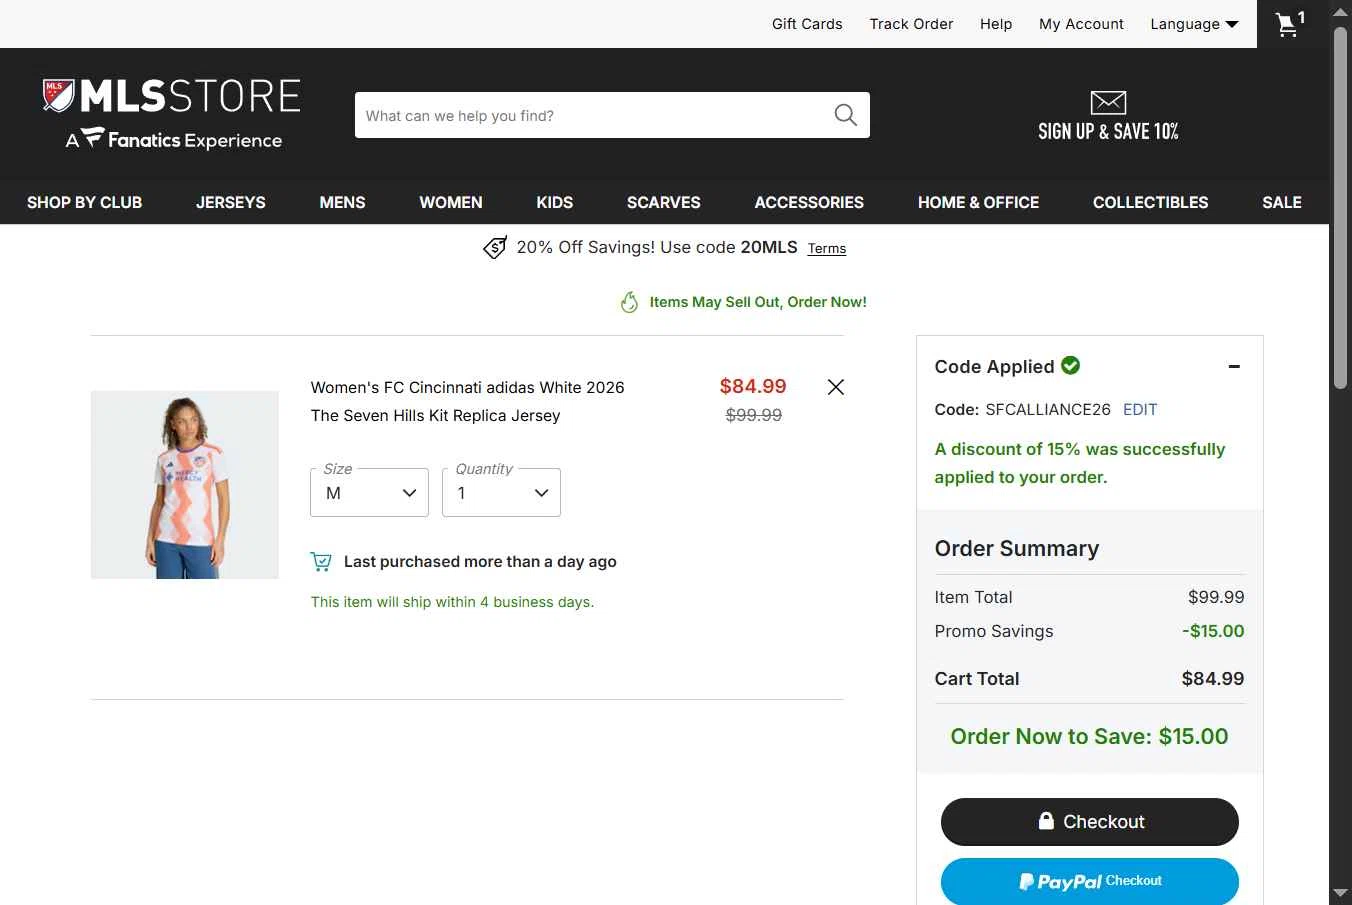Image resolution: width=1352 pixels, height=905 pixels.
Task: Click the jersey product thumbnail
Action: coord(185,485)
